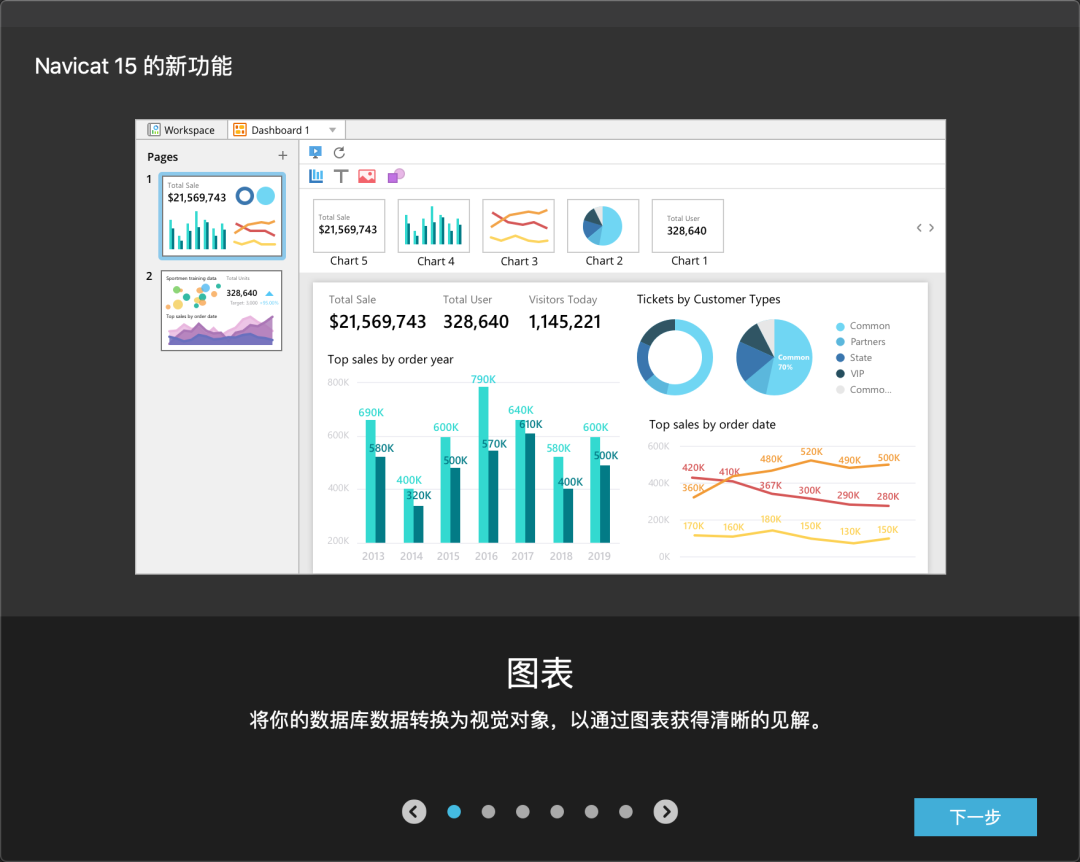Jump to the third slide indicator dot
The image size is (1080, 862).
(x=523, y=812)
